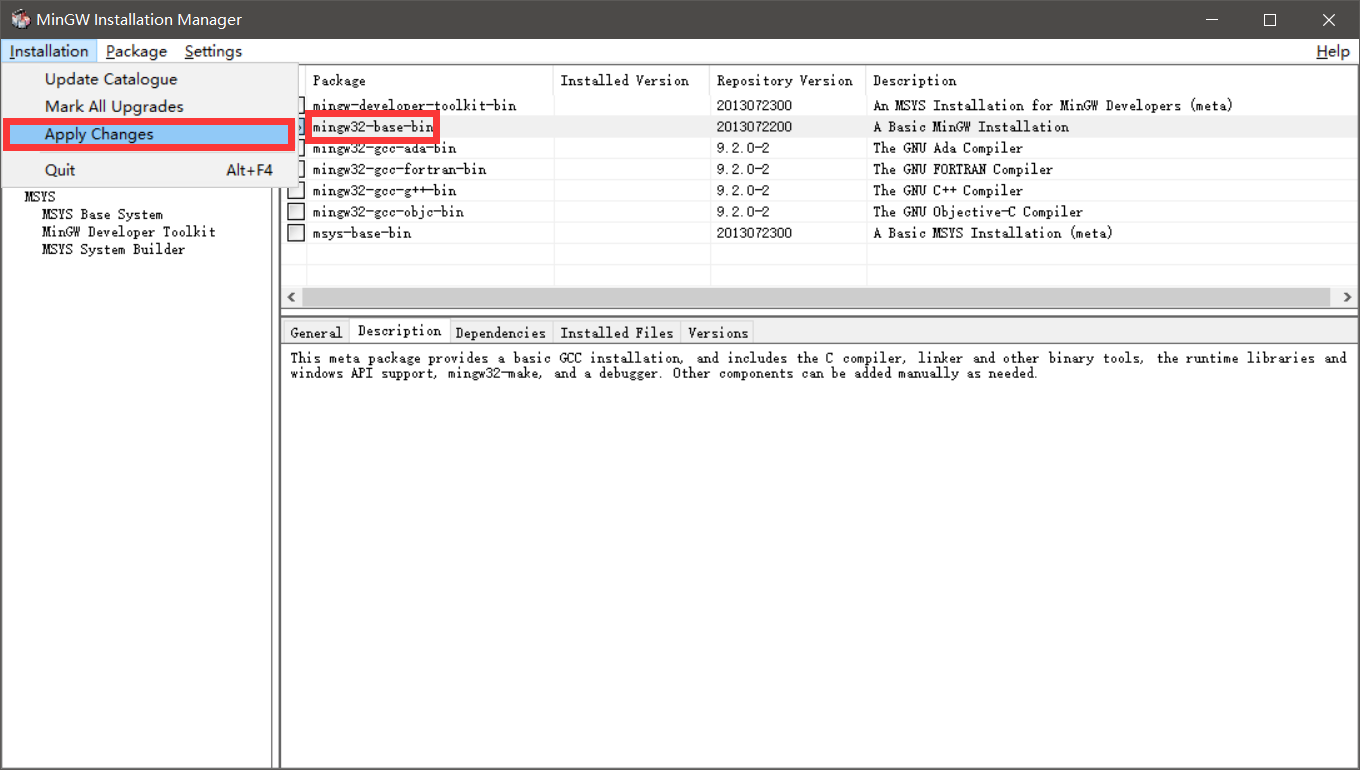Select the mingw32-base-bin package row

(x=820, y=126)
